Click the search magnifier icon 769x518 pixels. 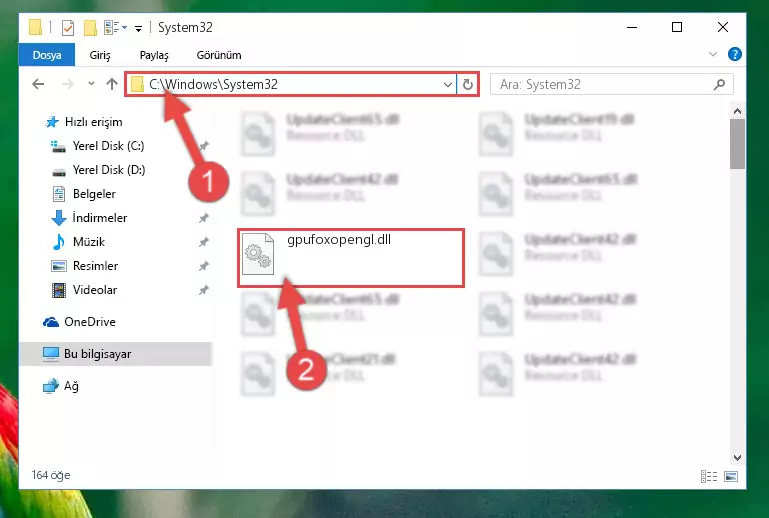pyautogui.click(x=719, y=84)
